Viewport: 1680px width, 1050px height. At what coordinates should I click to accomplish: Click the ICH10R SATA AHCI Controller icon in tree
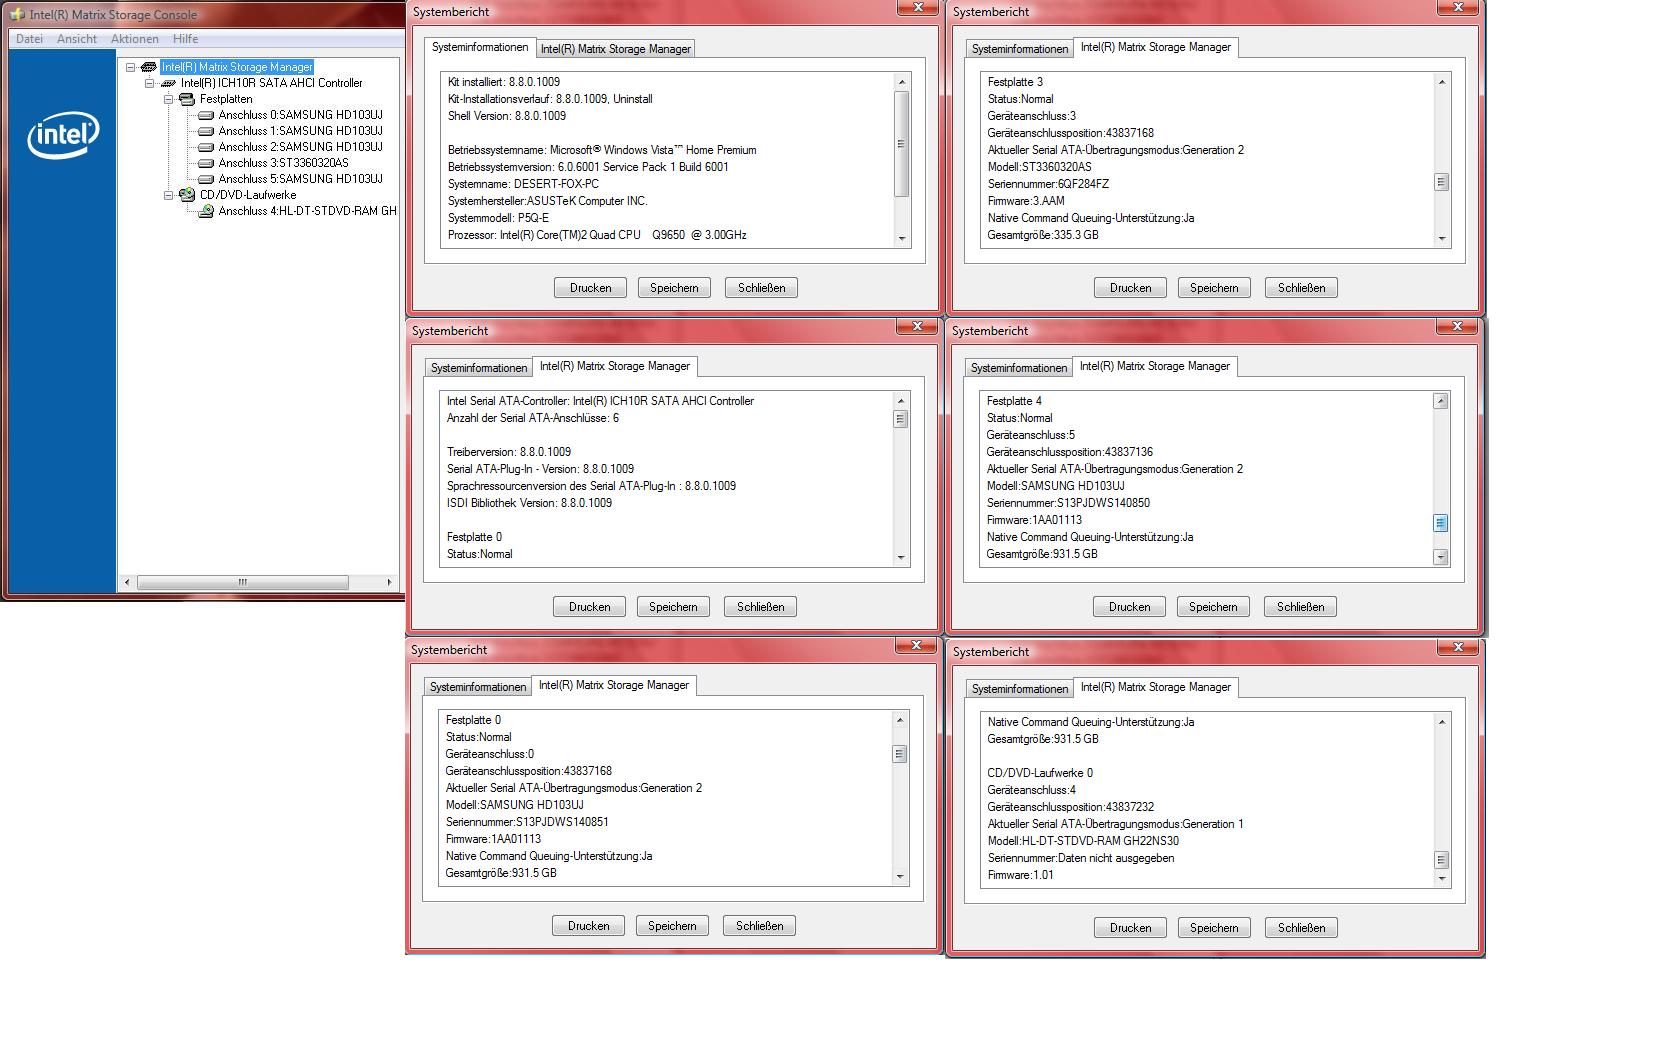[x=168, y=83]
